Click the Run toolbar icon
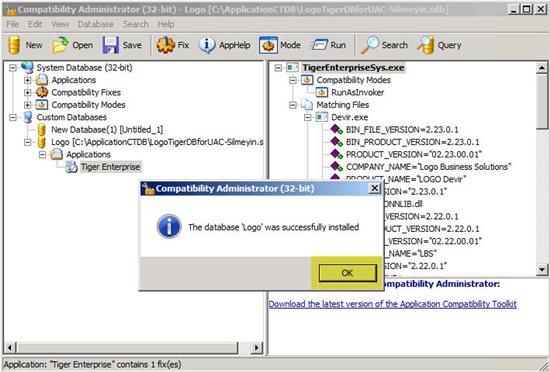The image size is (550, 372). pos(319,45)
